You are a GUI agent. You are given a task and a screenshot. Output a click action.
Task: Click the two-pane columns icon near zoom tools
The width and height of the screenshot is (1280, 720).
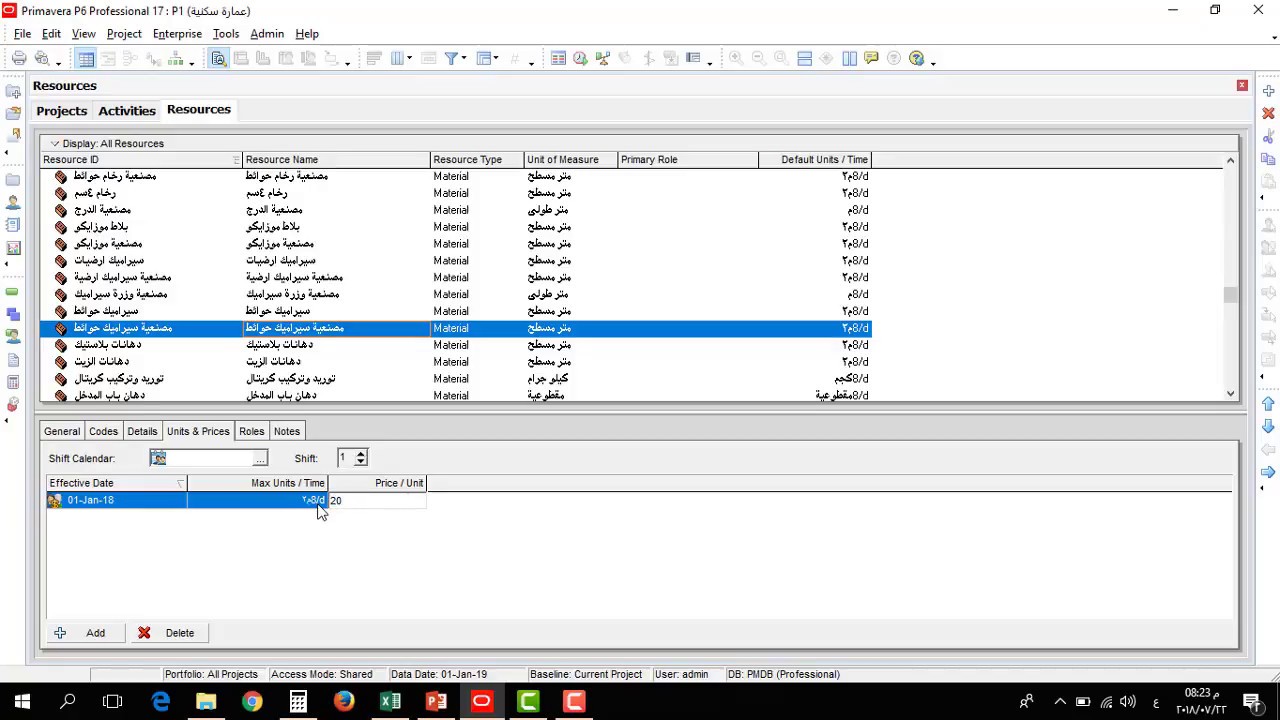849,59
